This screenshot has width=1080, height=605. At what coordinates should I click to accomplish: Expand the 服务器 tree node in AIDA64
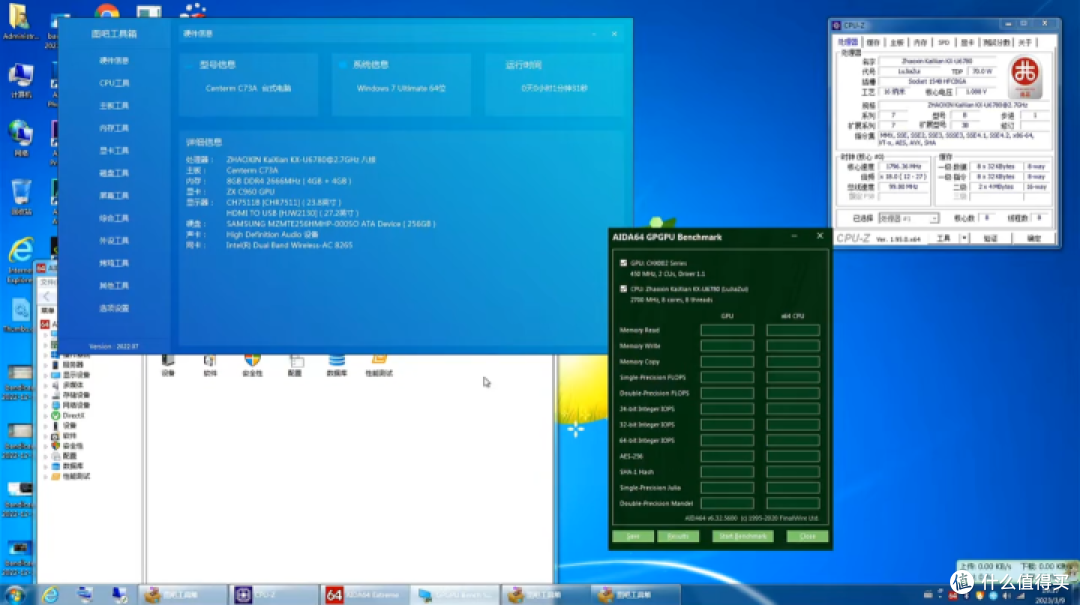point(47,365)
